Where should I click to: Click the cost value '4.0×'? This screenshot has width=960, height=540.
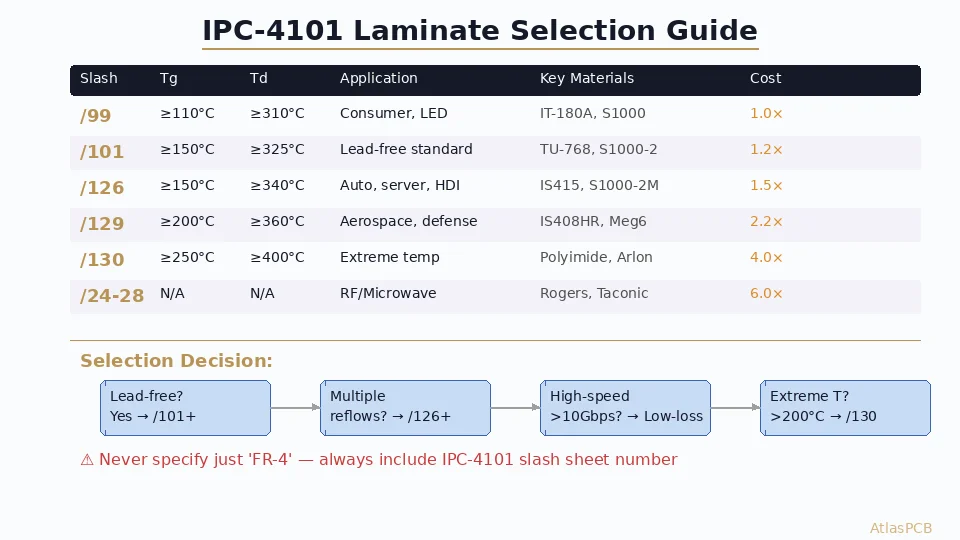766,257
